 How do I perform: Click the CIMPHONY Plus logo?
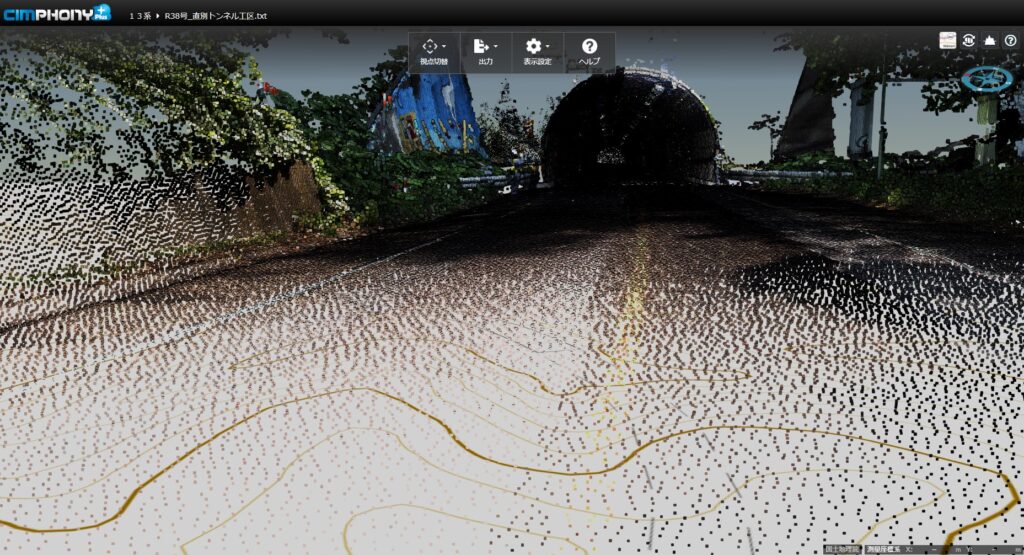(x=56, y=14)
